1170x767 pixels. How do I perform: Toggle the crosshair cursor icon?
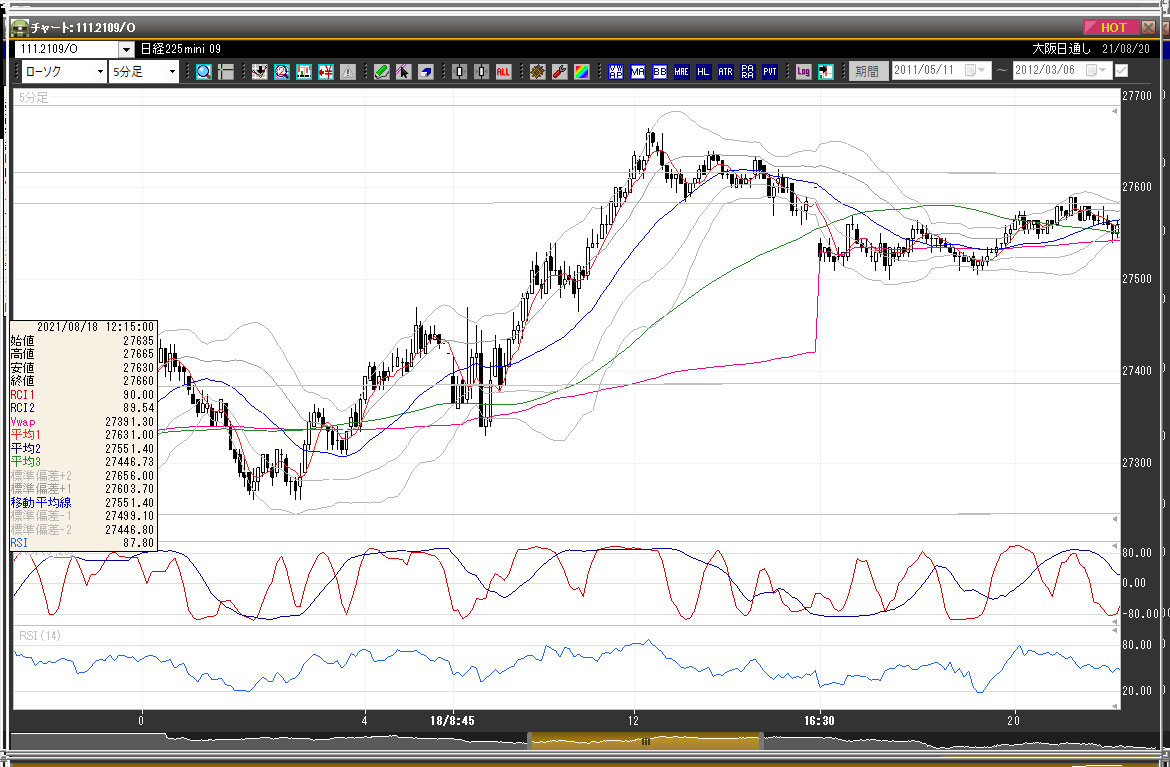[x=225, y=72]
